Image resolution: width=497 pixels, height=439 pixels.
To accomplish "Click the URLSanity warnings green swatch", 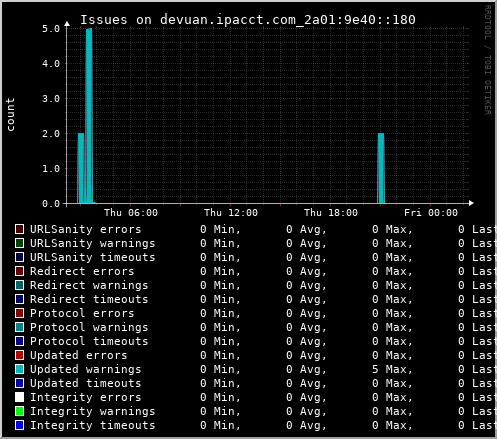I will (x=20, y=243).
